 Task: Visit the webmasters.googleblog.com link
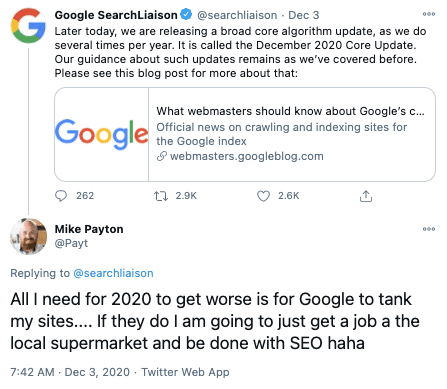(x=247, y=156)
